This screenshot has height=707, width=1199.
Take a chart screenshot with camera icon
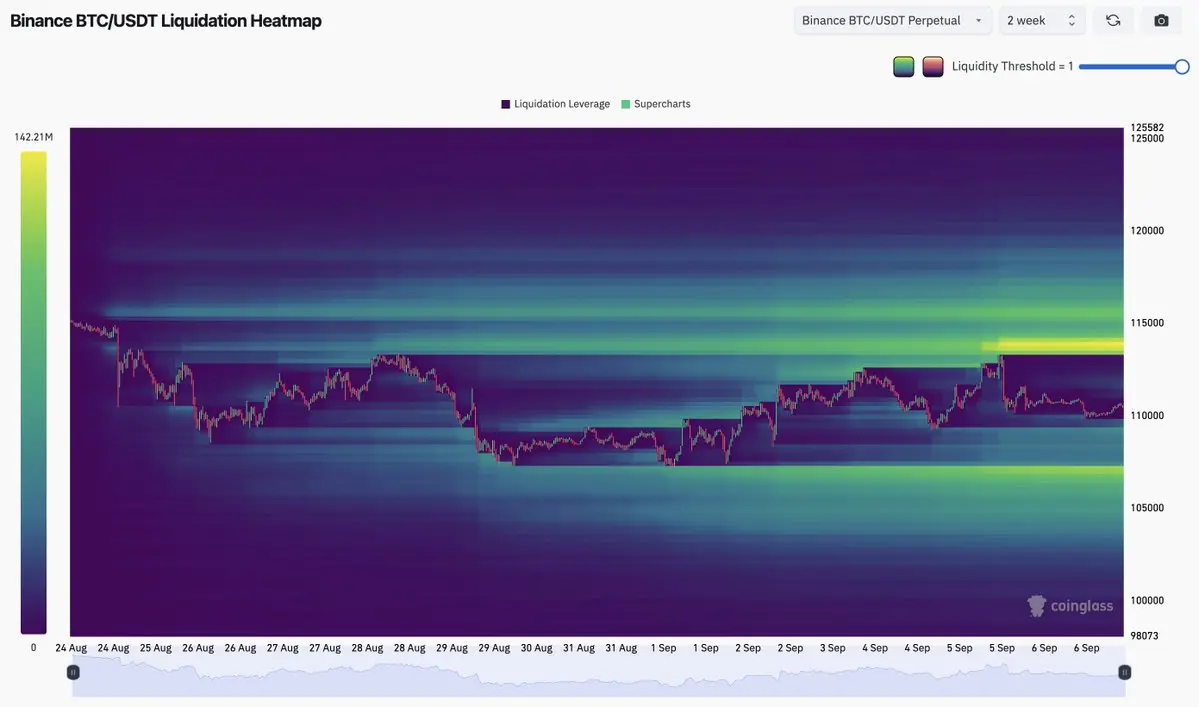click(1161, 21)
